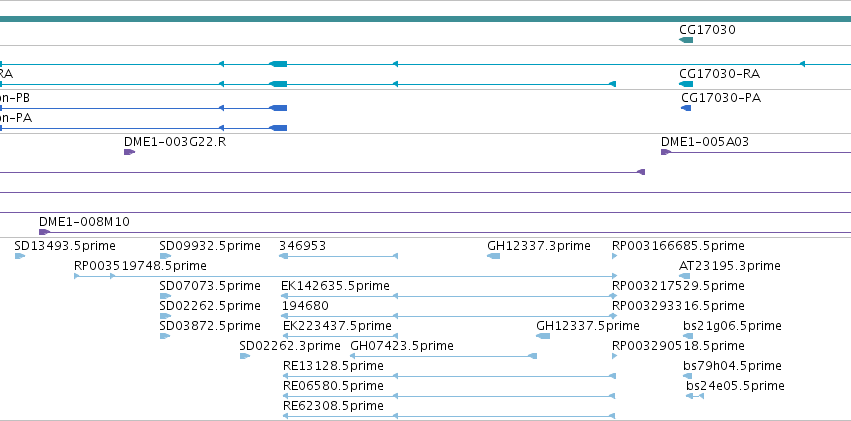Viewport: 851px width, 421px height.
Task: Click the SD02262.3prime EST arrow
Action: pyautogui.click(x=245, y=356)
